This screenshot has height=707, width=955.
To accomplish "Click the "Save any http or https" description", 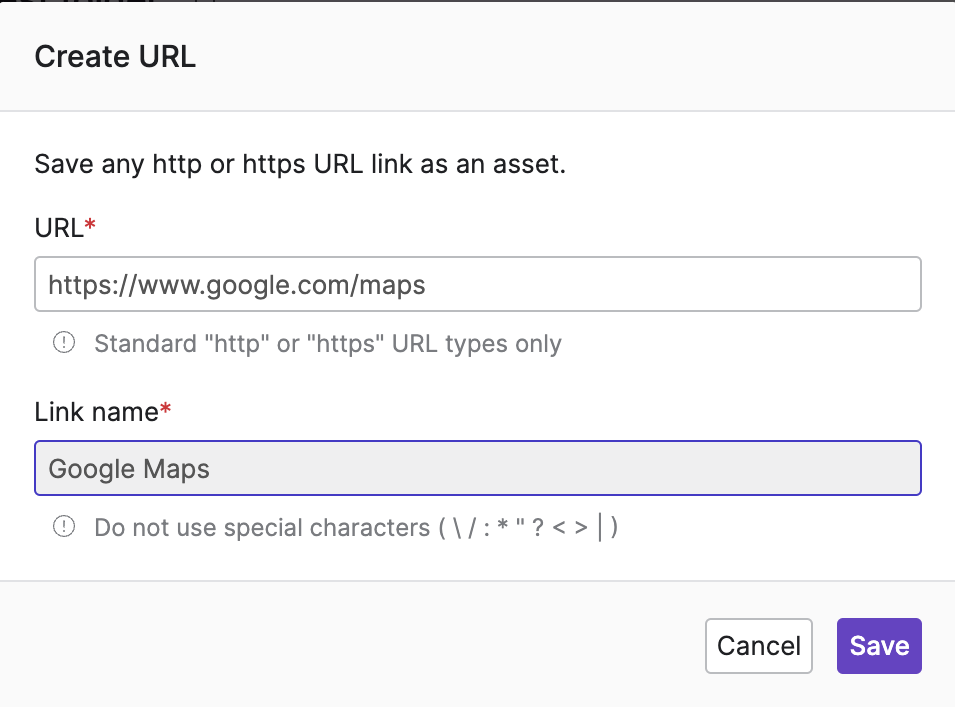I will (x=300, y=164).
